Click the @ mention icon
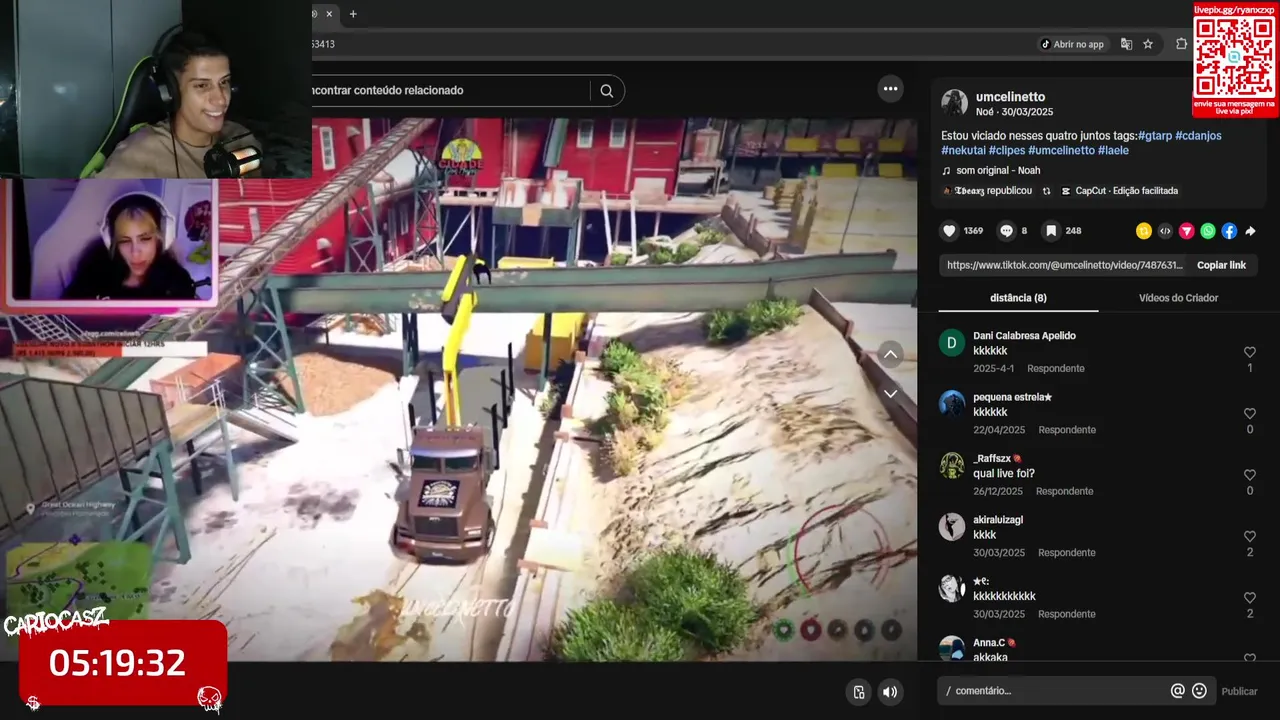Viewport: 1280px width, 720px height. (x=1178, y=691)
